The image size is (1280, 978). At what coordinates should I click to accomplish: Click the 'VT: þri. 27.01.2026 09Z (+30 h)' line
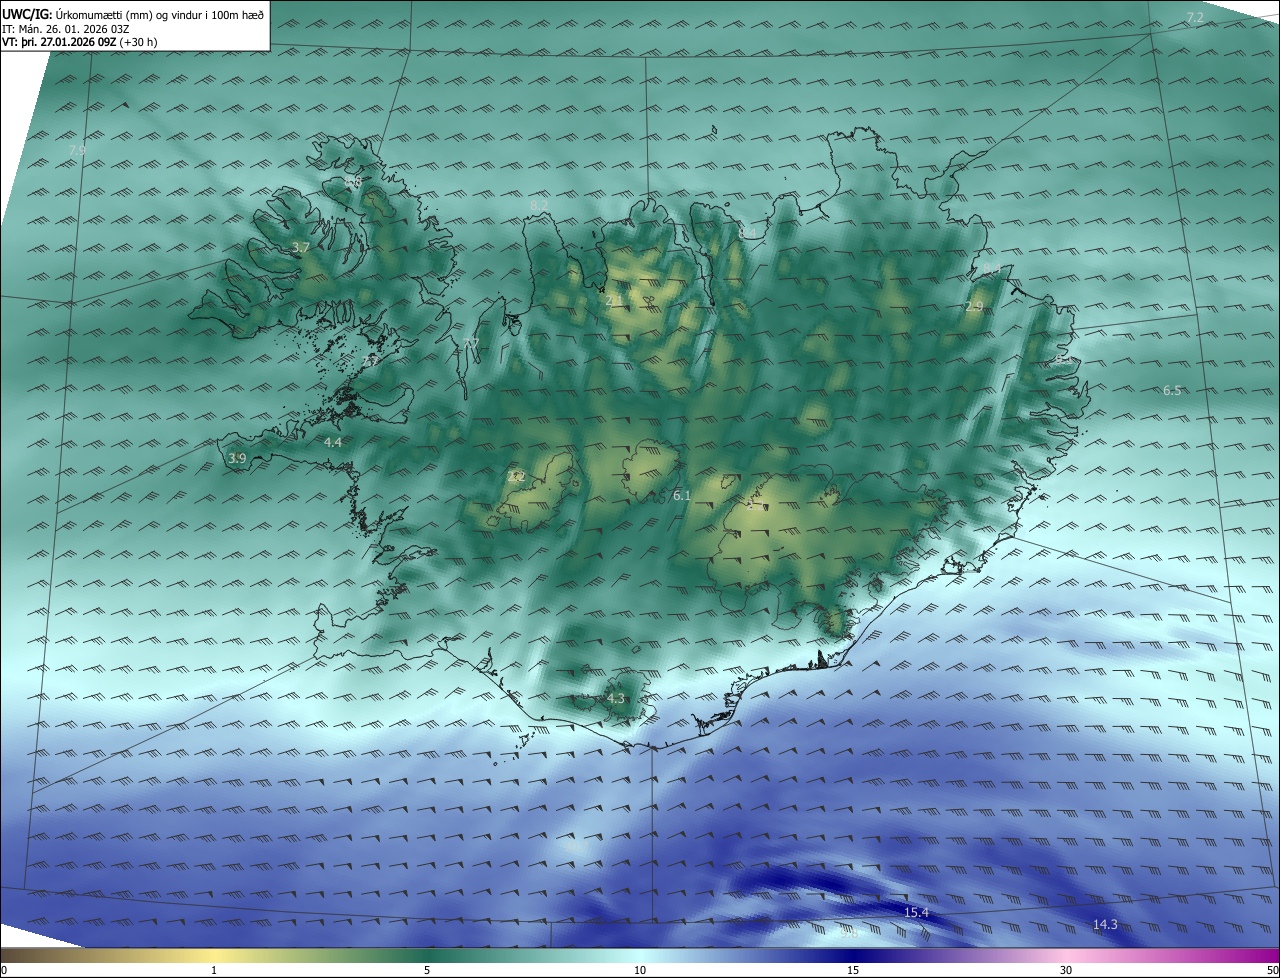(79, 42)
